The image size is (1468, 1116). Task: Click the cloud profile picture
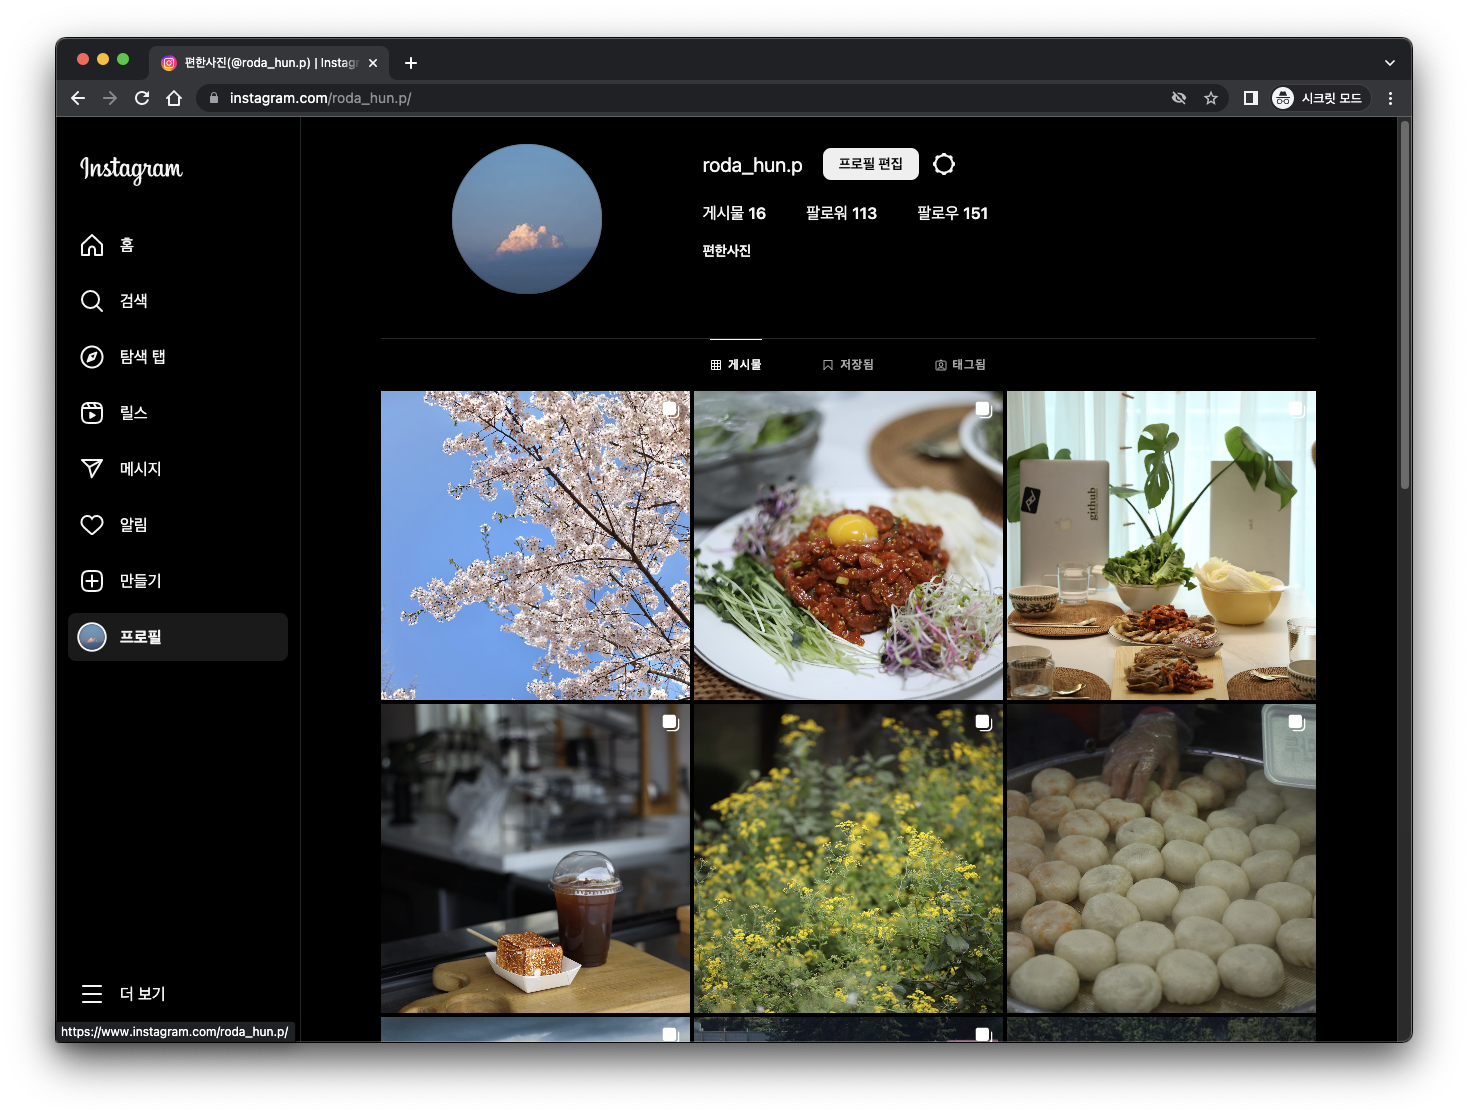click(x=527, y=219)
